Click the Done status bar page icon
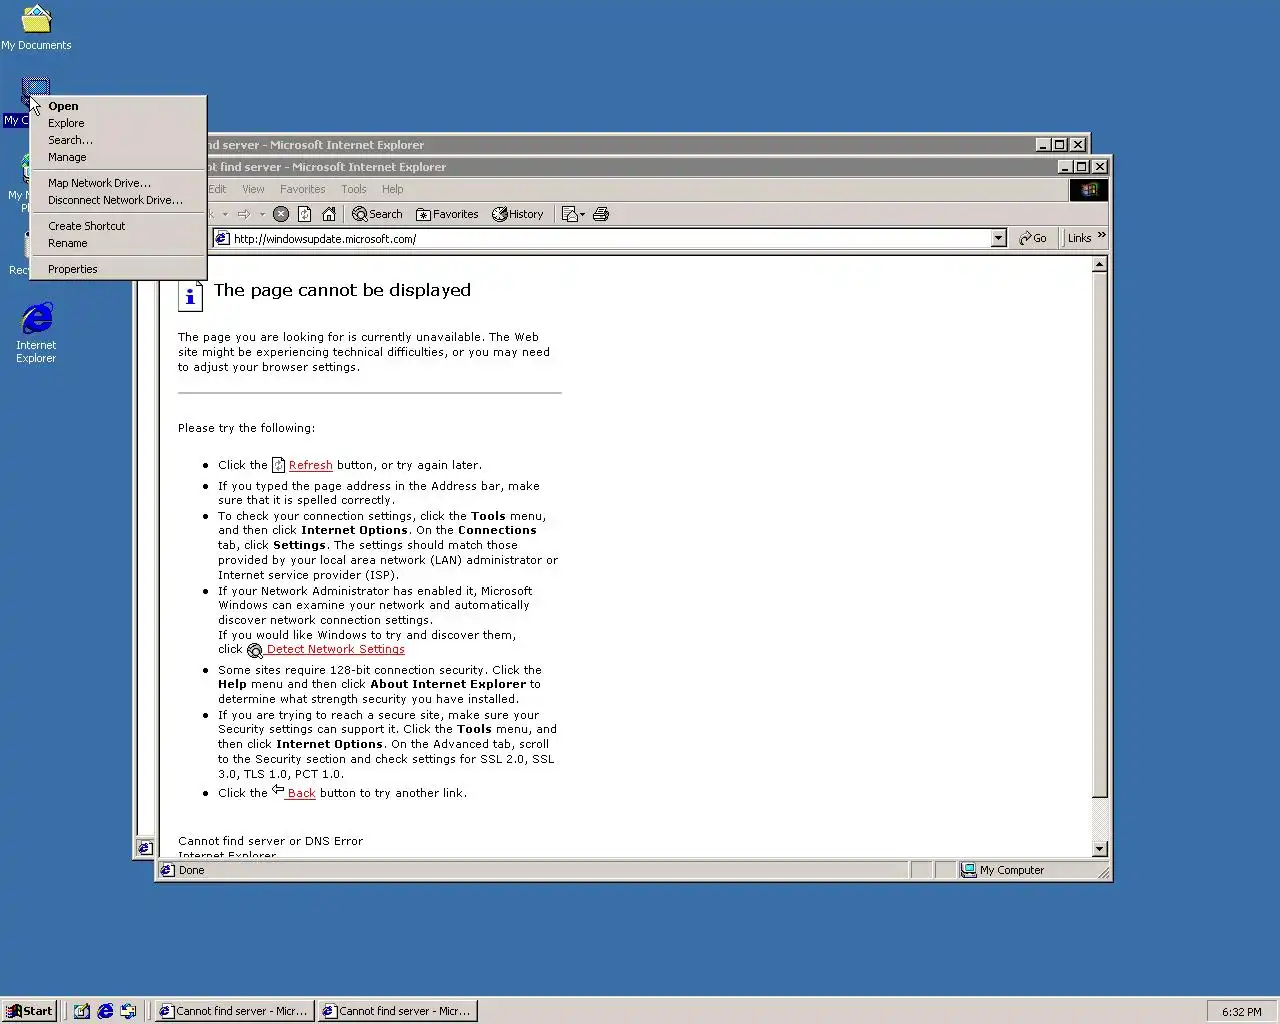This screenshot has width=1280, height=1024. (167, 870)
